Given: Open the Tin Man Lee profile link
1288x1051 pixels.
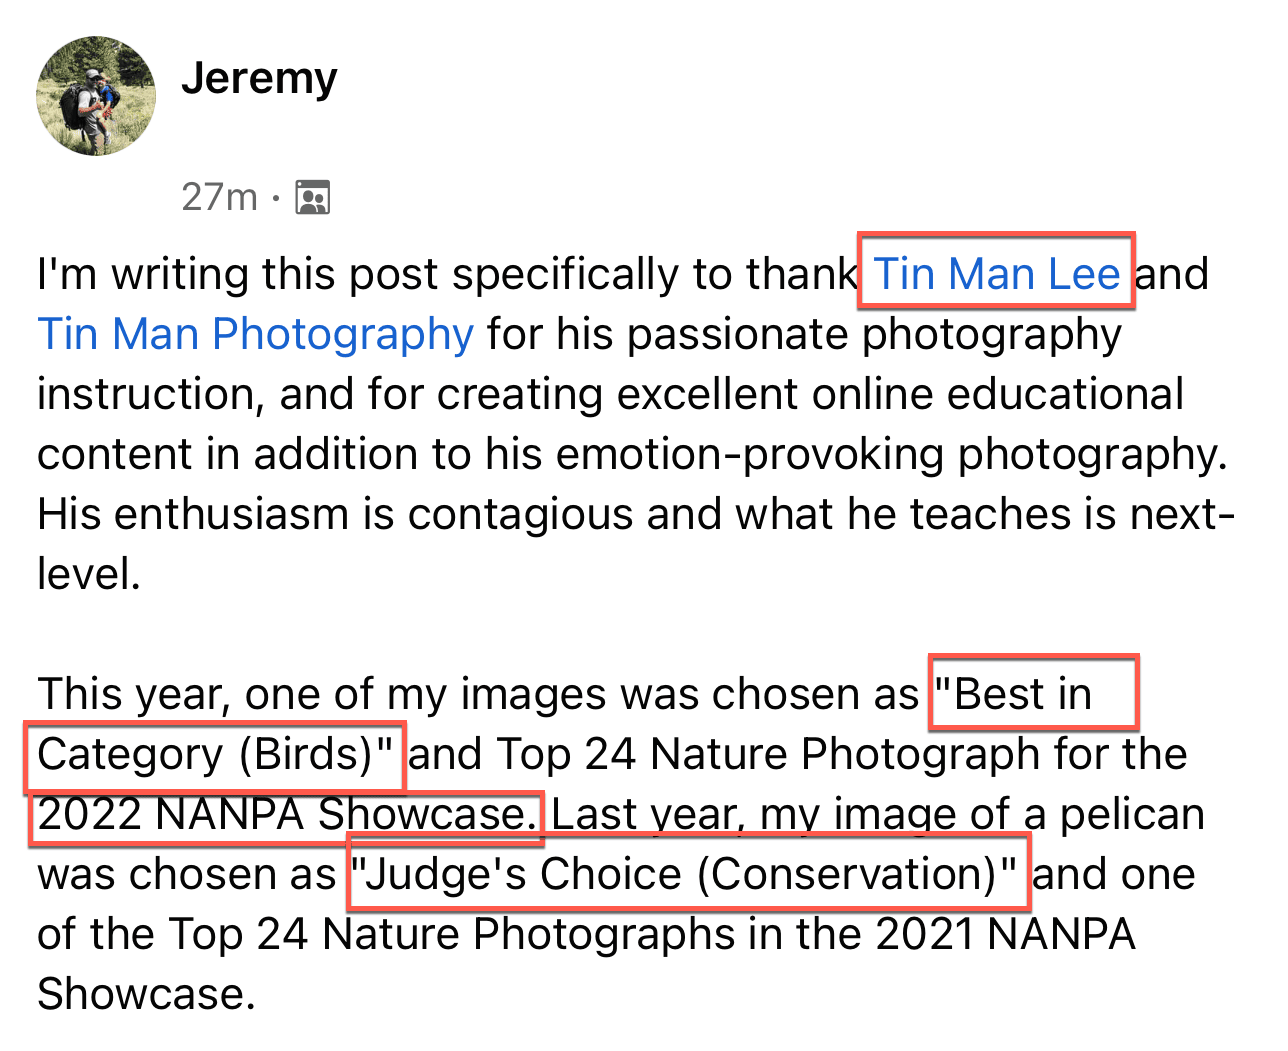Looking at the screenshot, I should [996, 274].
